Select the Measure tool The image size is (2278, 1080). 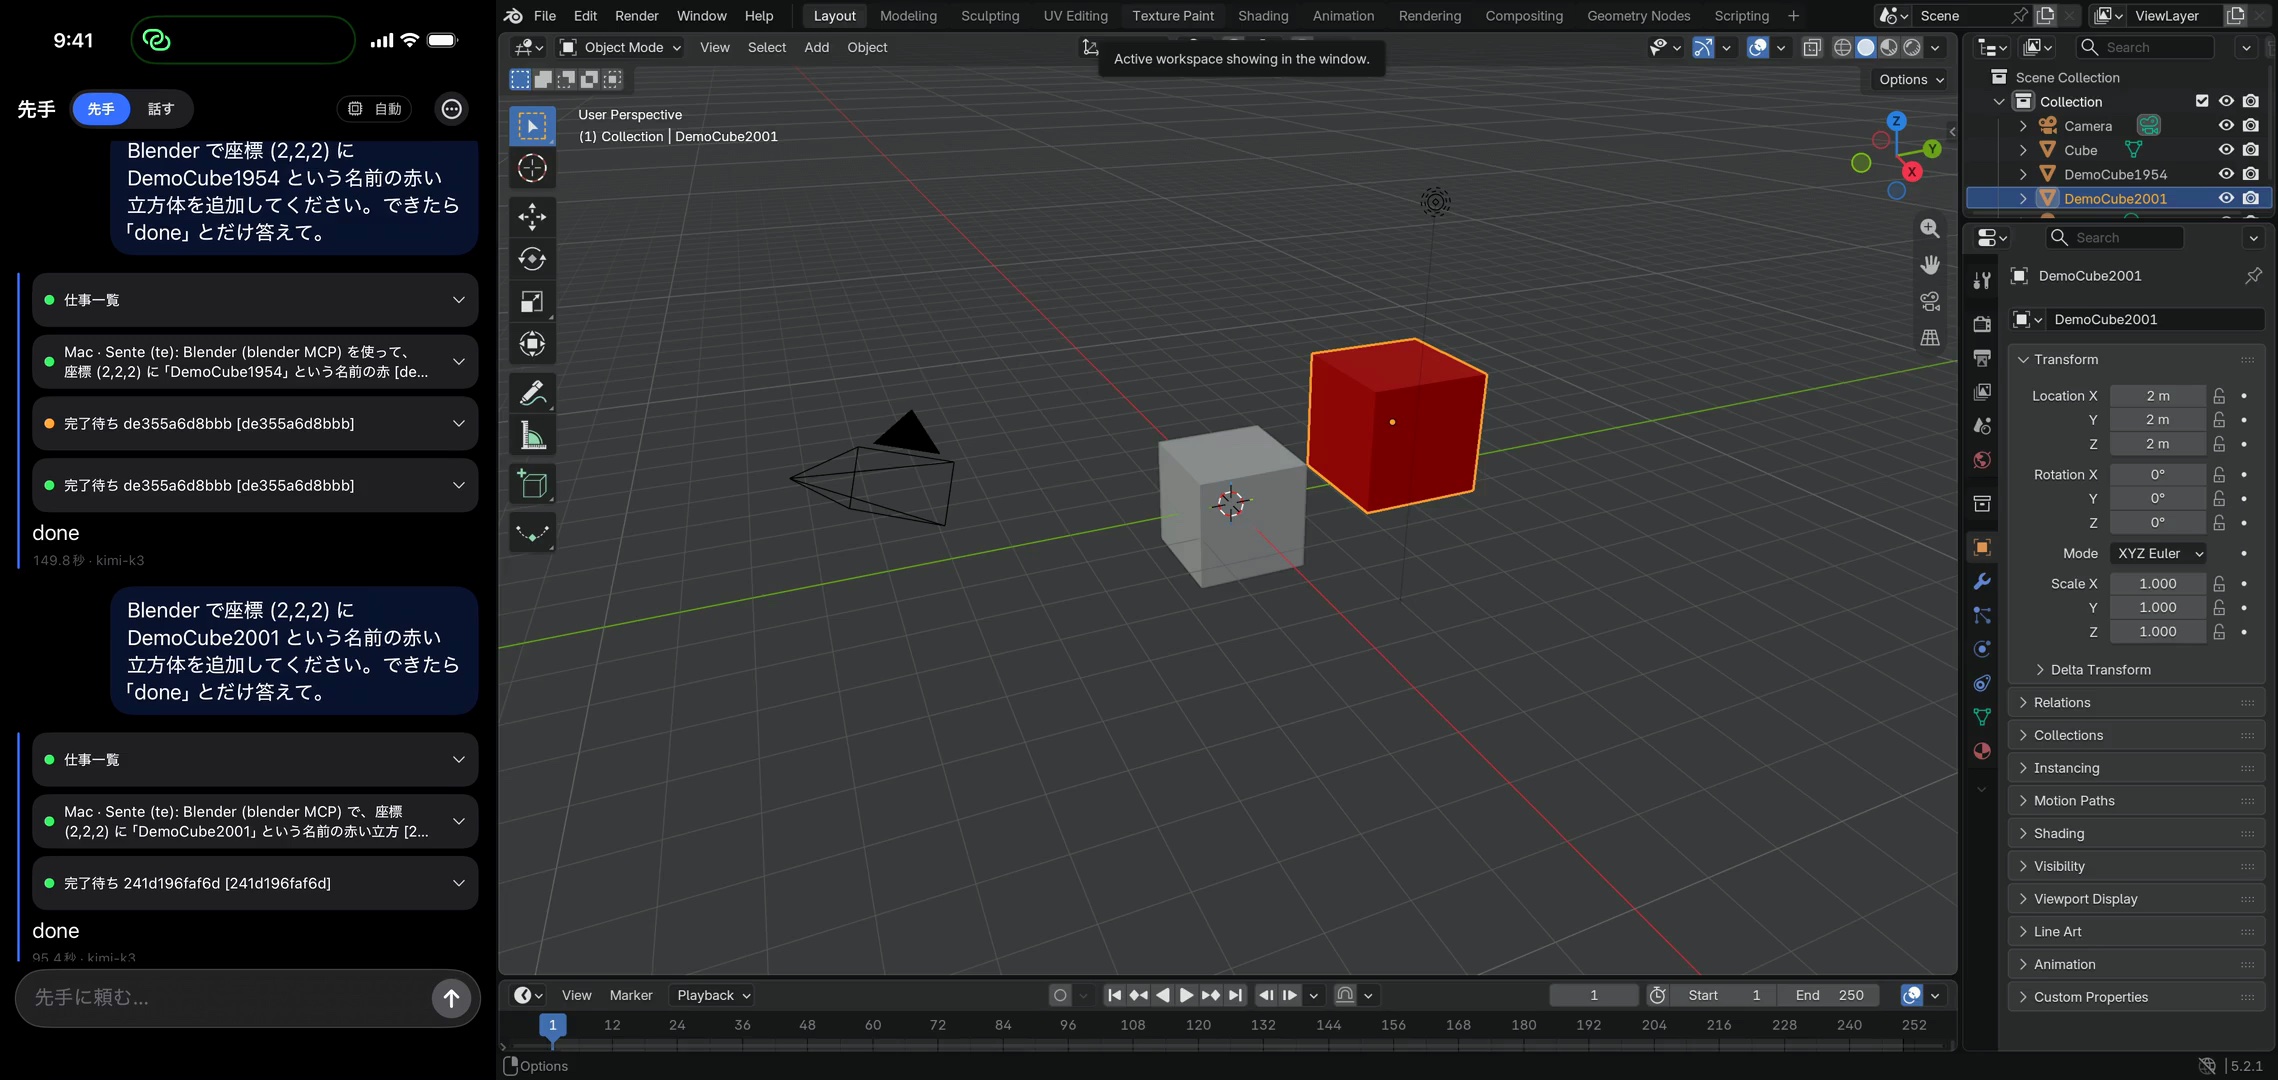532,436
